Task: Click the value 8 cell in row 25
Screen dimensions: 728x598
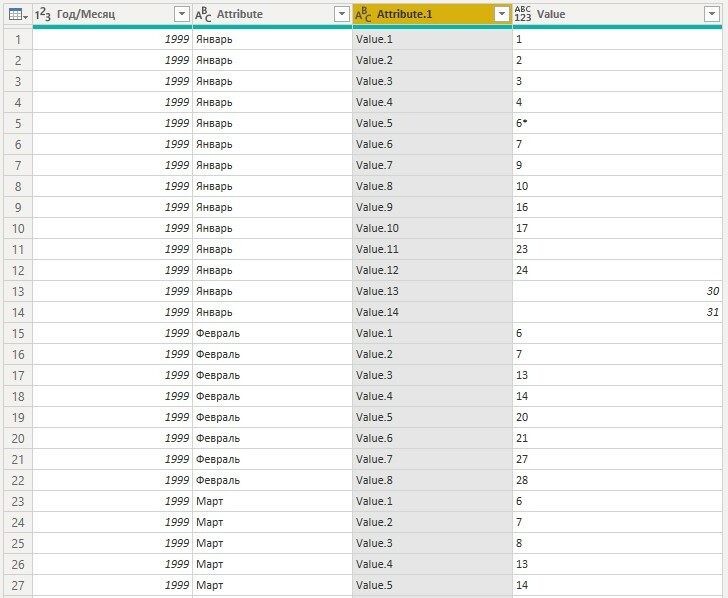Action: pyautogui.click(x=618, y=543)
